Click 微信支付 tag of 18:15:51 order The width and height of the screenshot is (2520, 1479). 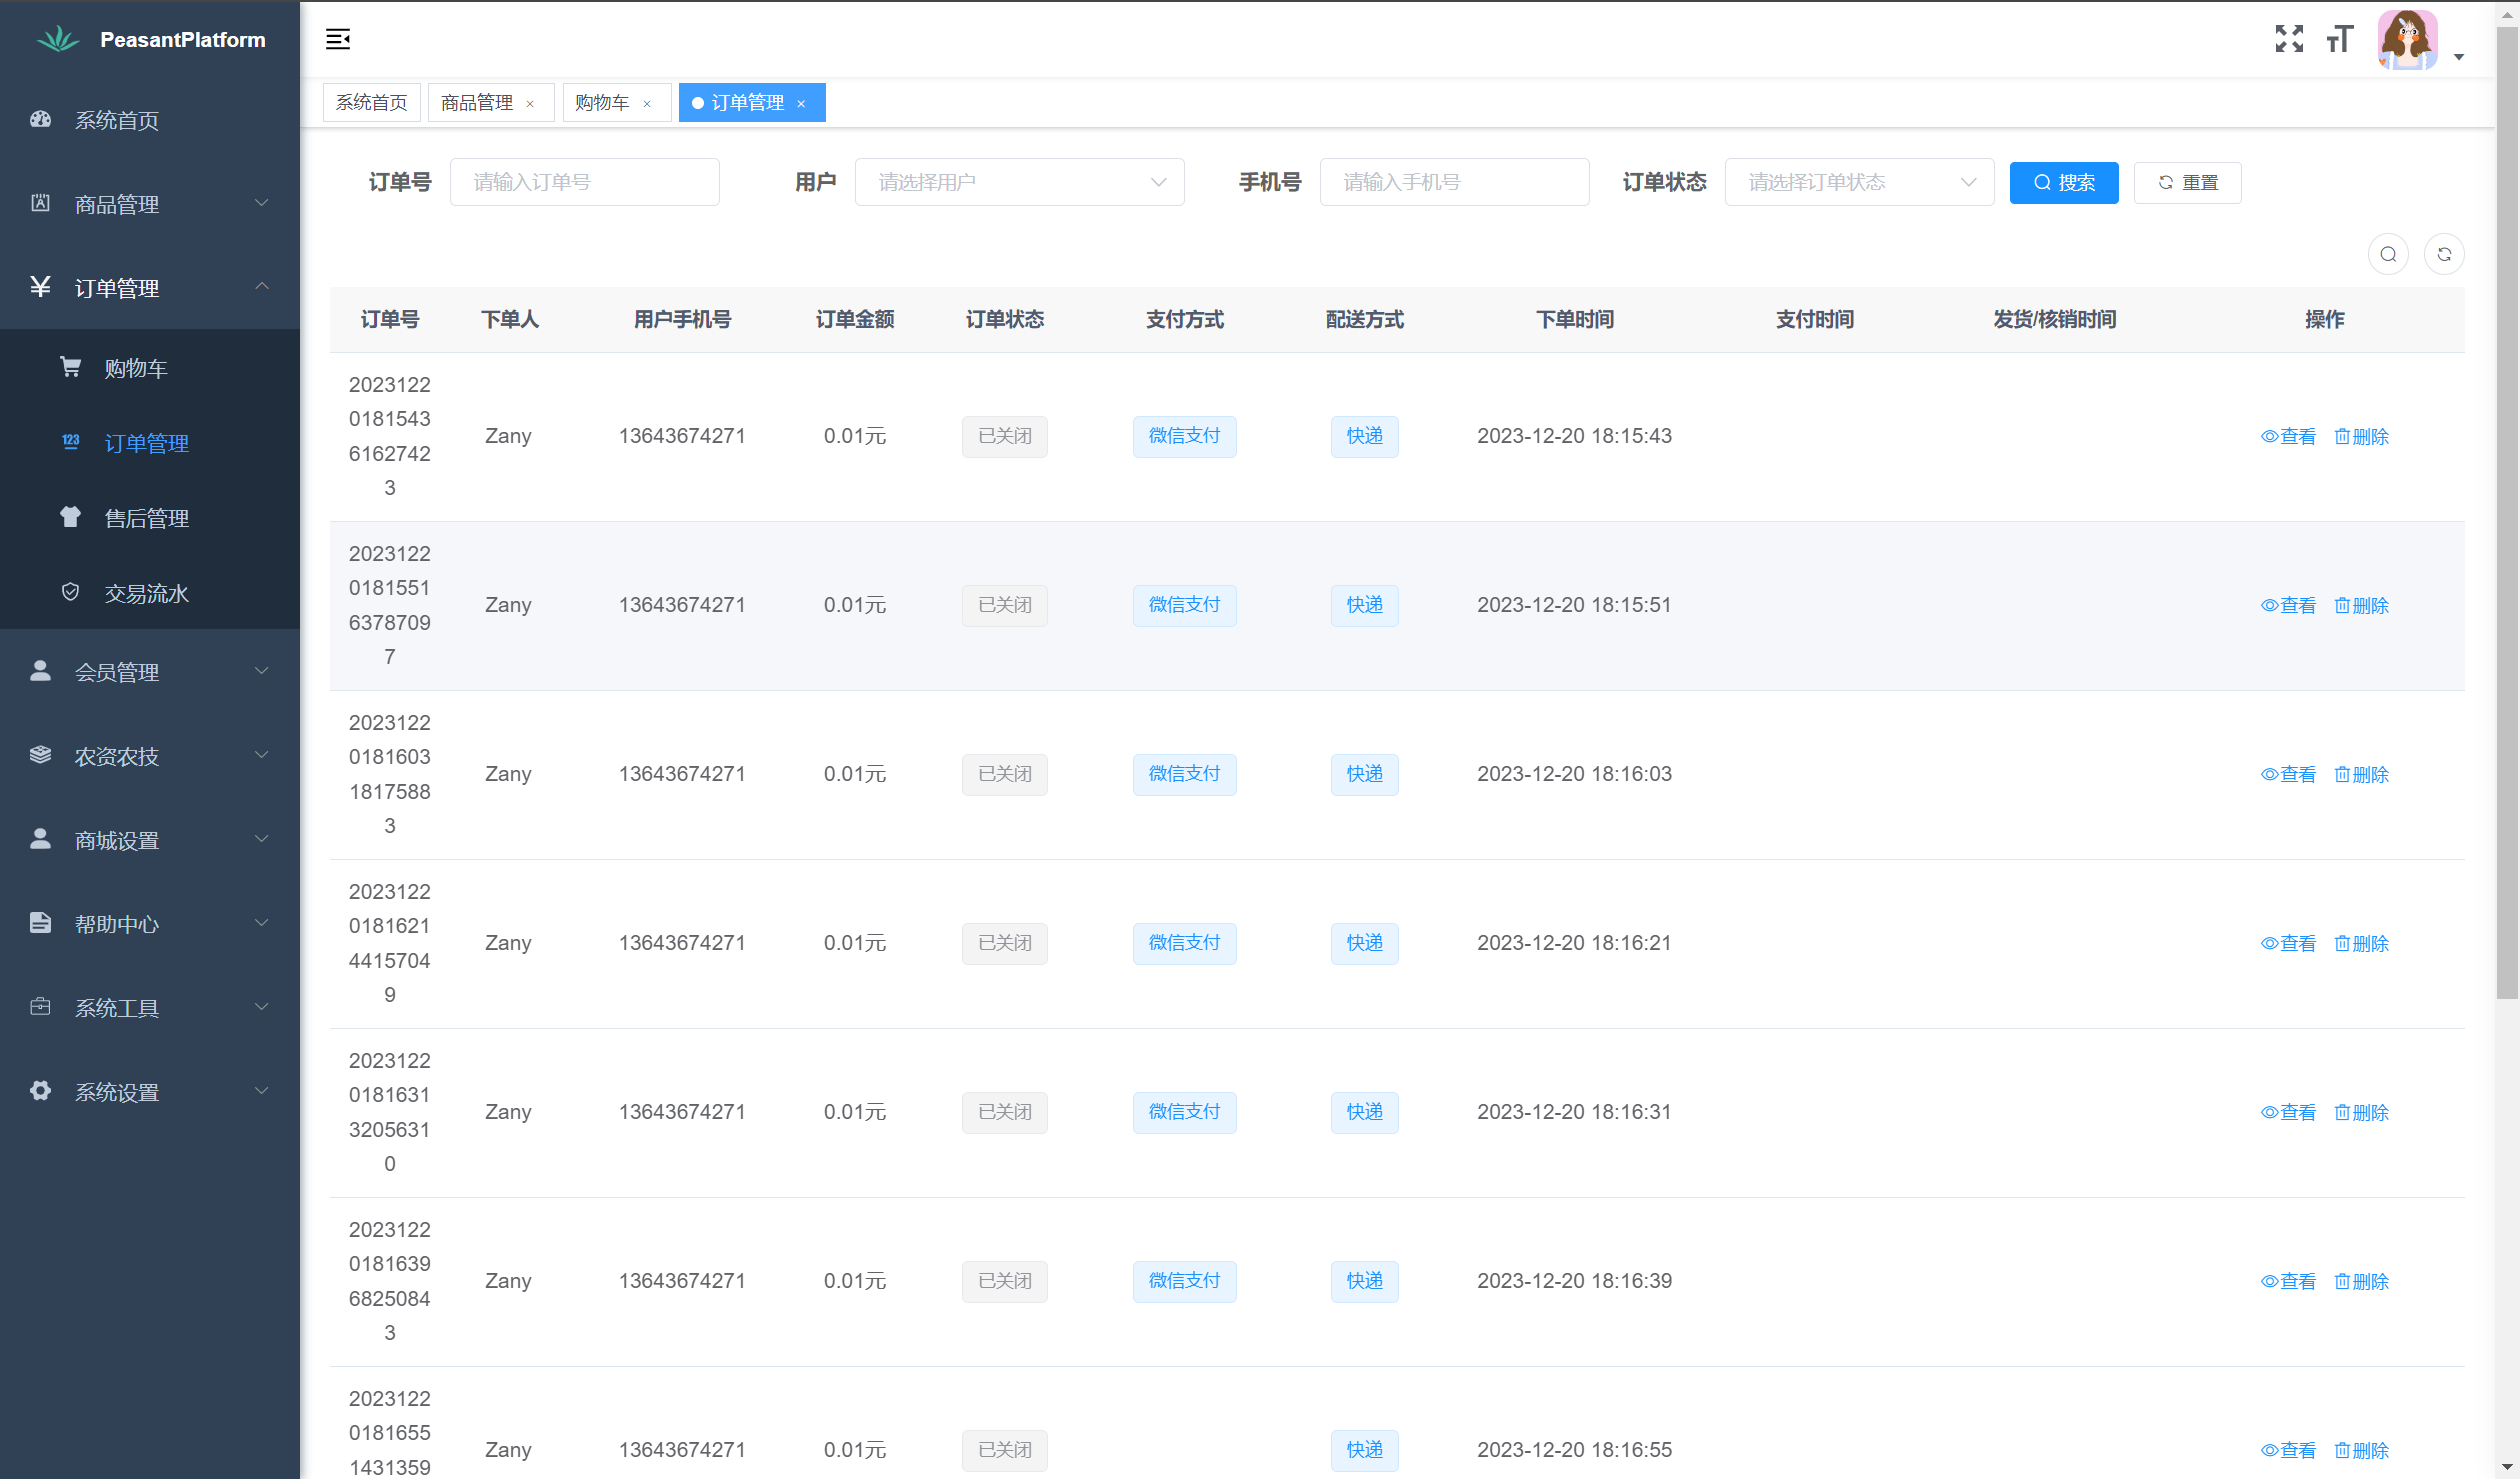[x=1184, y=606]
